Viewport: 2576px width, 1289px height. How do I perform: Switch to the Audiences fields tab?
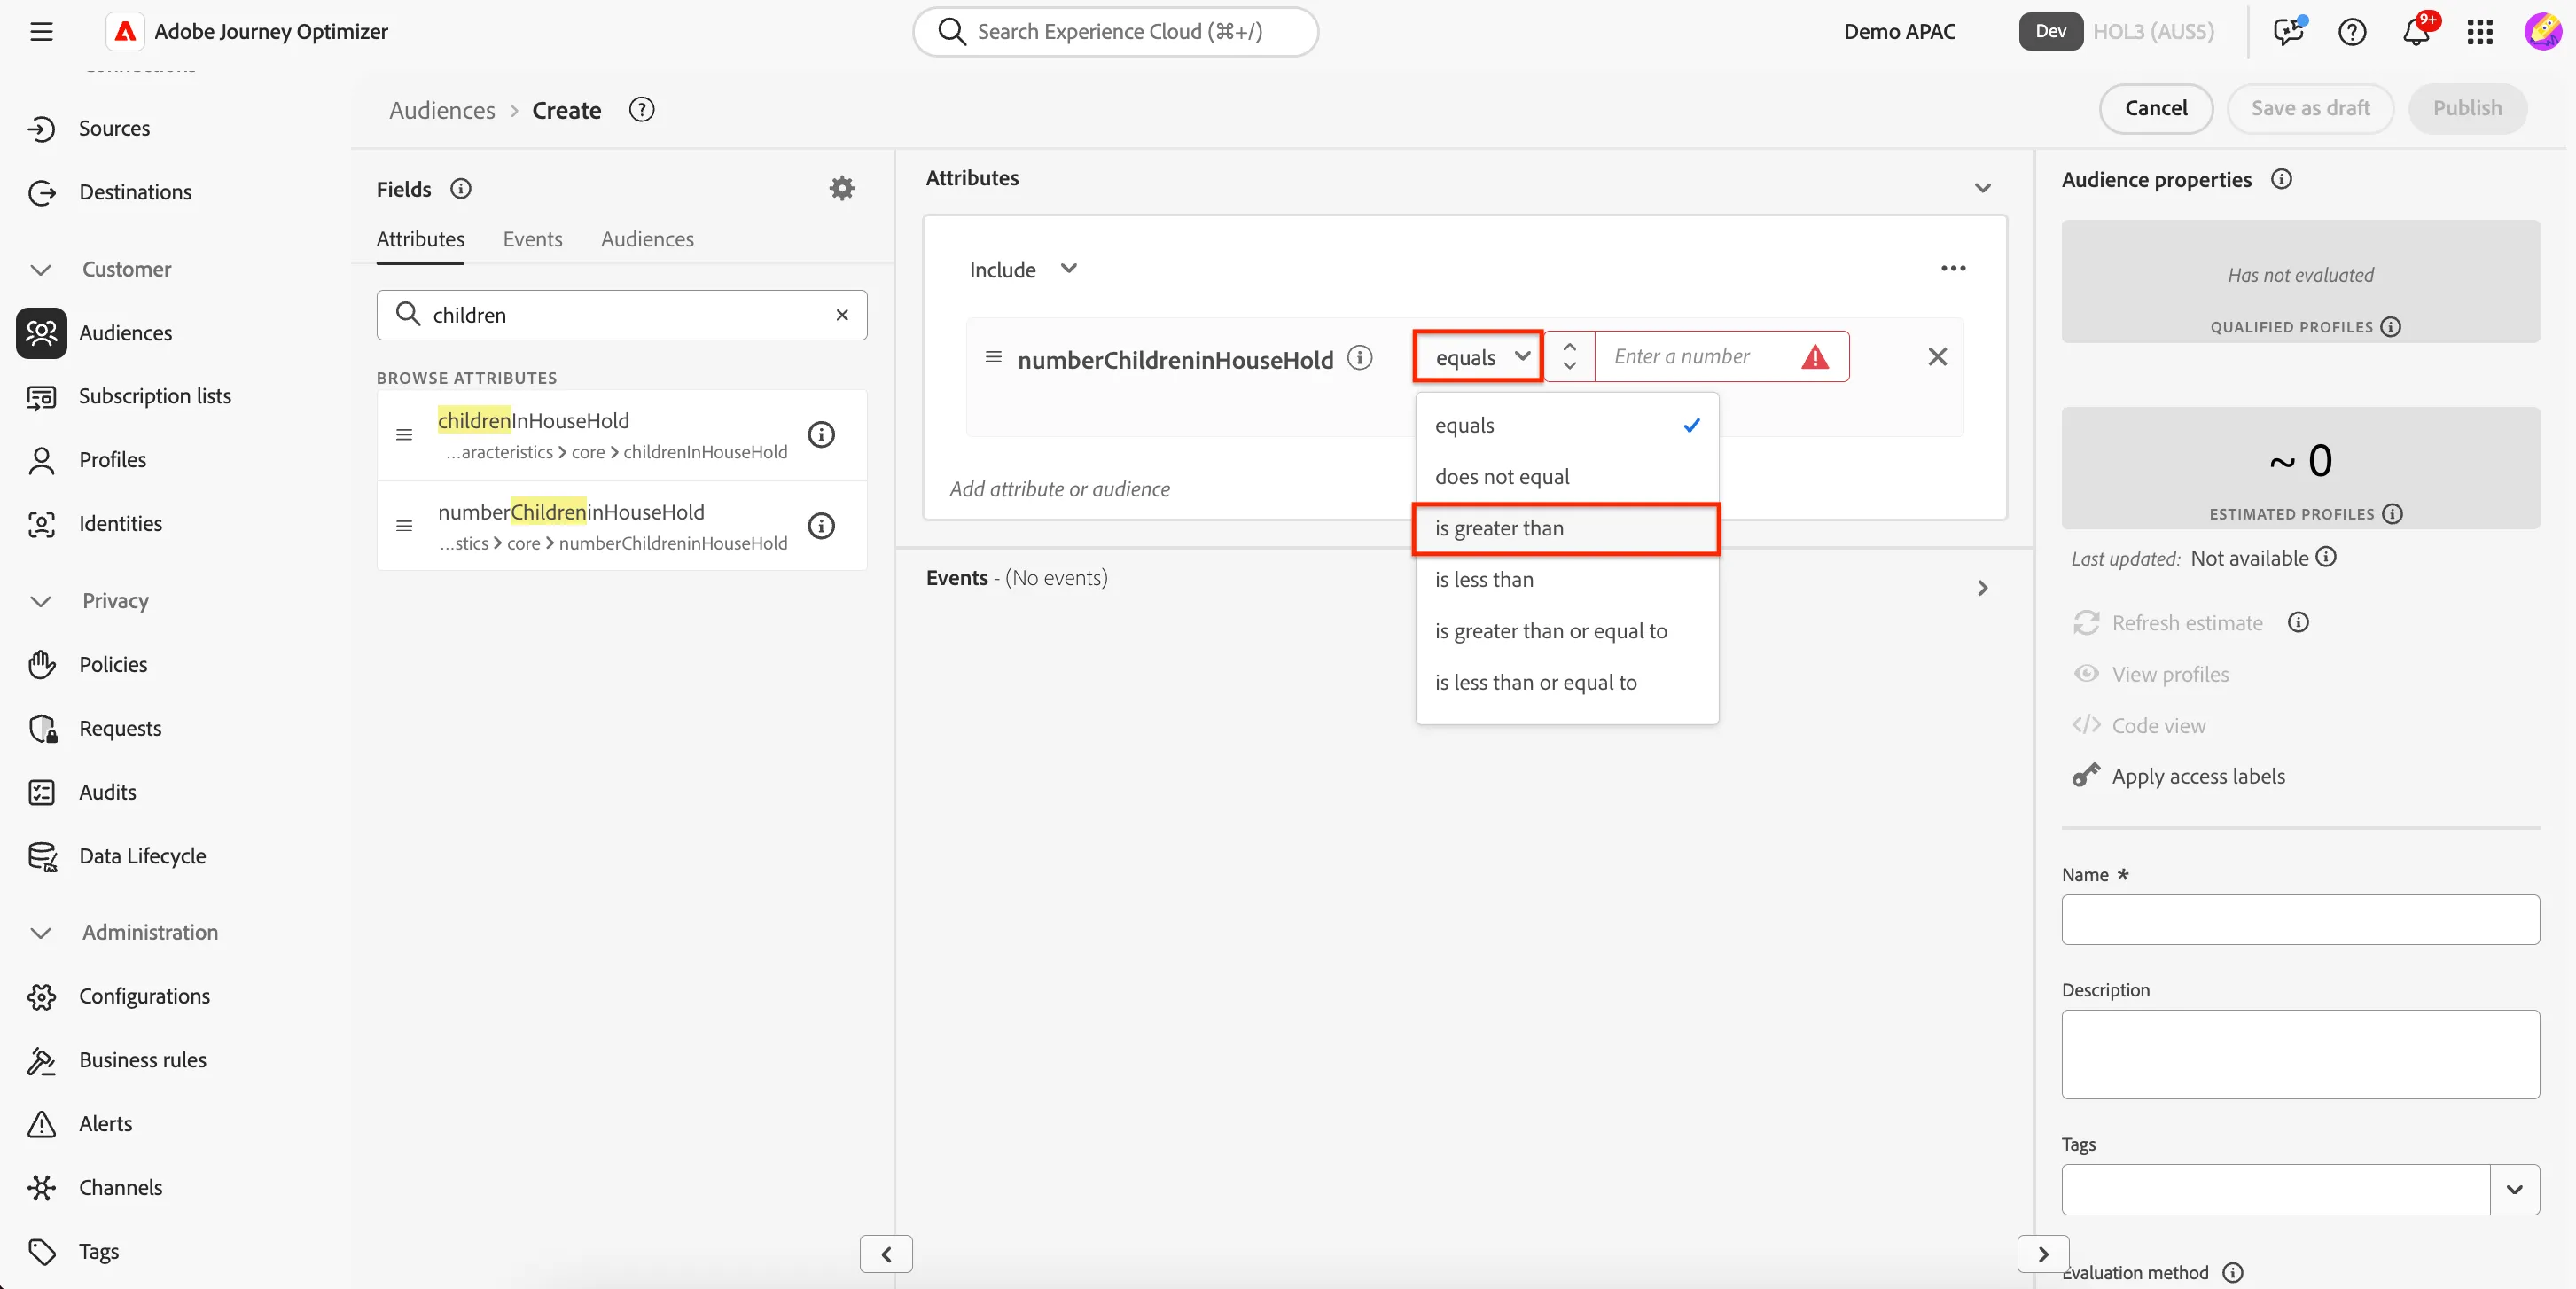pos(647,239)
